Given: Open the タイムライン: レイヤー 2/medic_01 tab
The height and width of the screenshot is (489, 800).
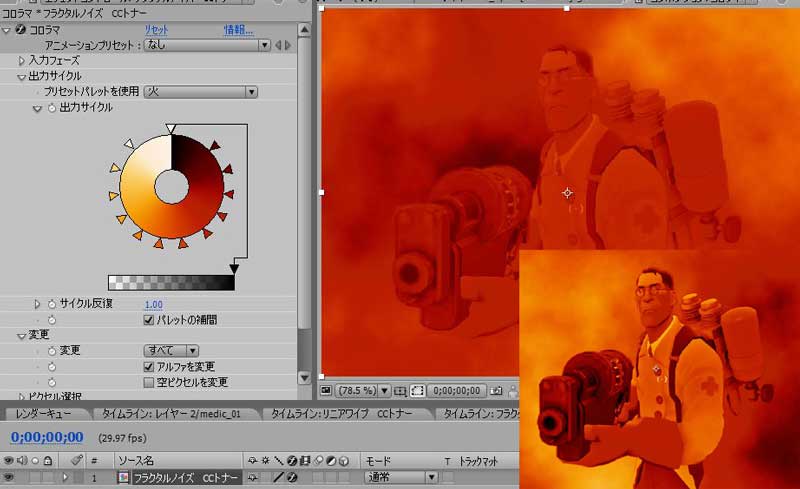Looking at the screenshot, I should pyautogui.click(x=171, y=414).
